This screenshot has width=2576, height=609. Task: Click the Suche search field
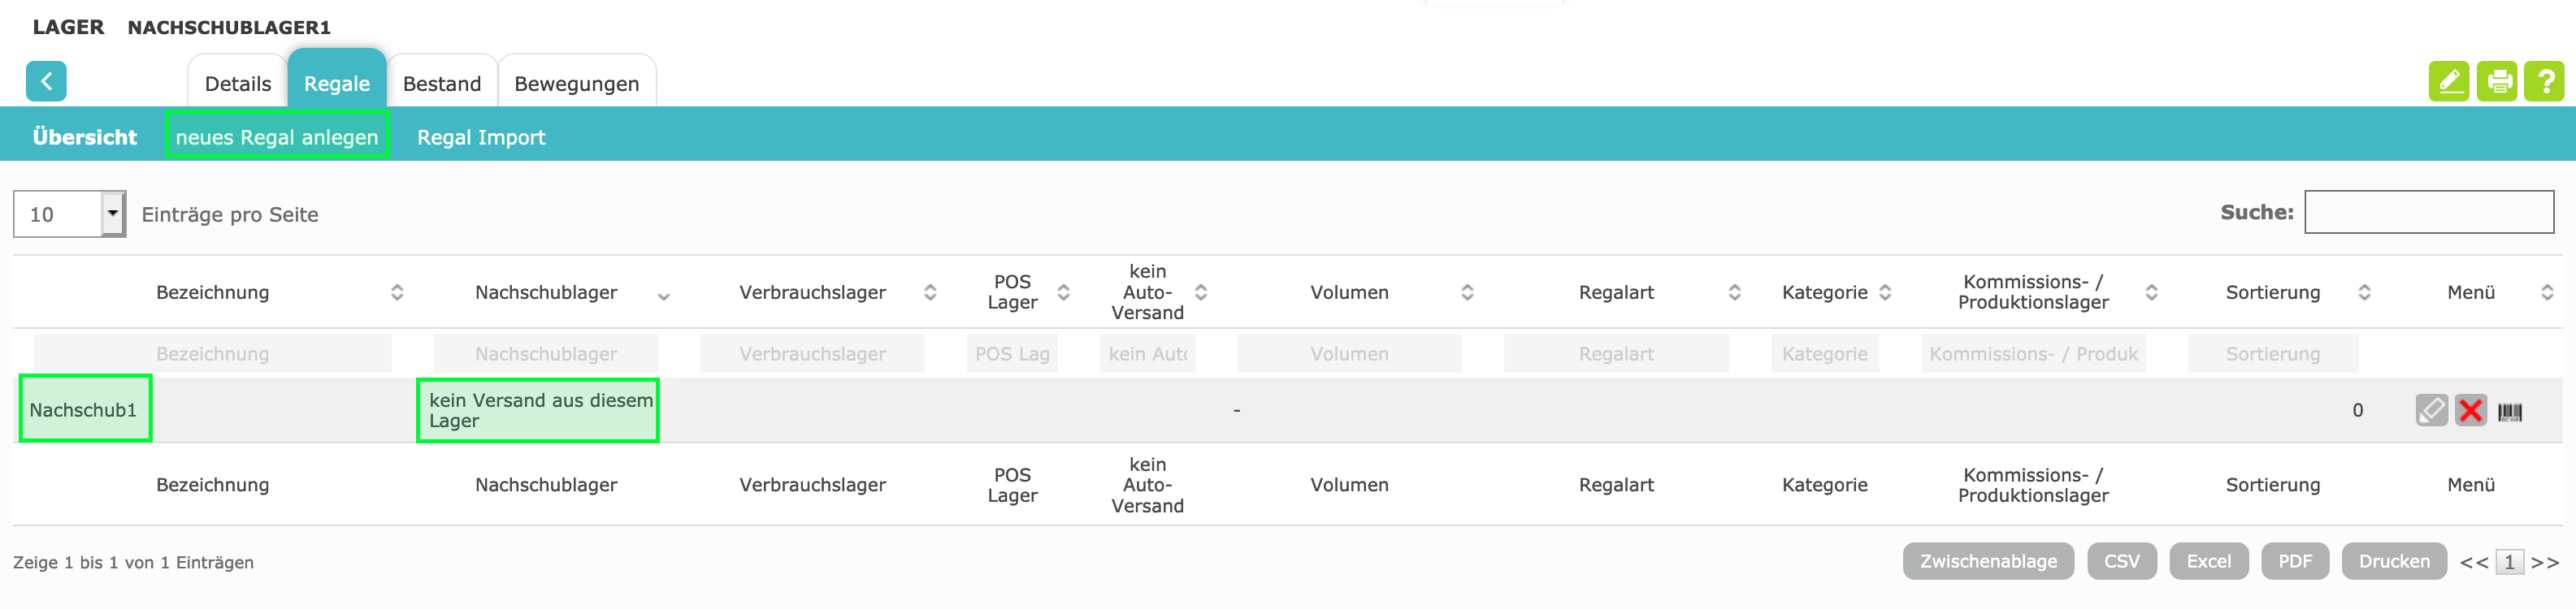[2428, 212]
